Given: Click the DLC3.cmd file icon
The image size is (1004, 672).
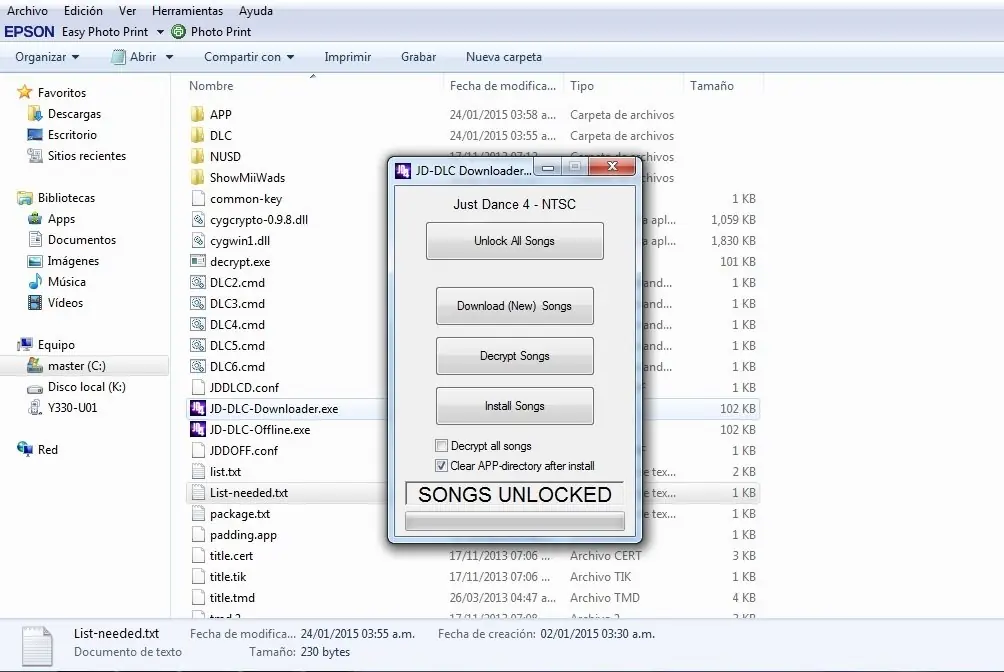Looking at the screenshot, I should [x=198, y=304].
